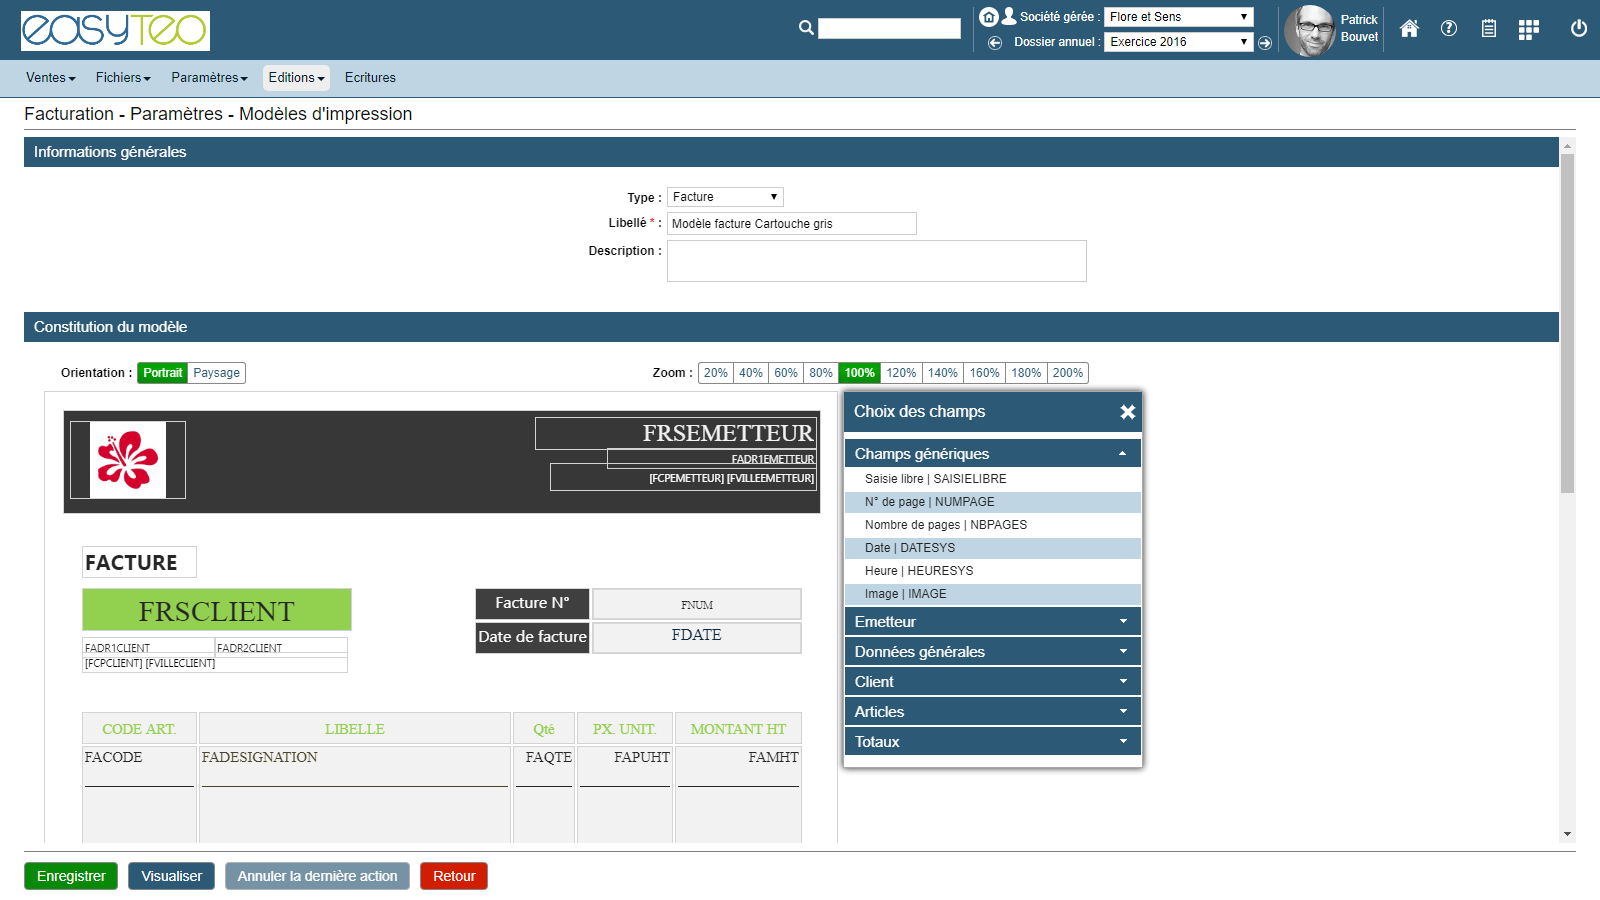Open the Ecritures menu item
The image size is (1600, 900).
pyautogui.click(x=370, y=78)
